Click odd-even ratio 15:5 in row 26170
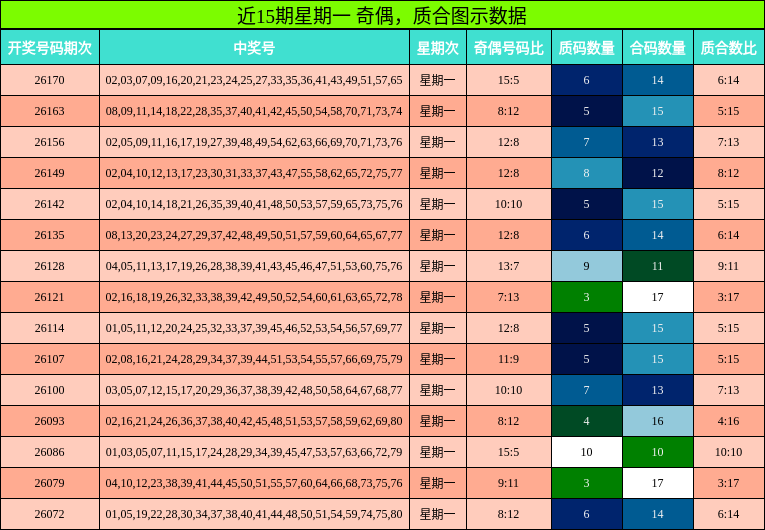Viewport: 765px width, 530px height. pos(509,80)
